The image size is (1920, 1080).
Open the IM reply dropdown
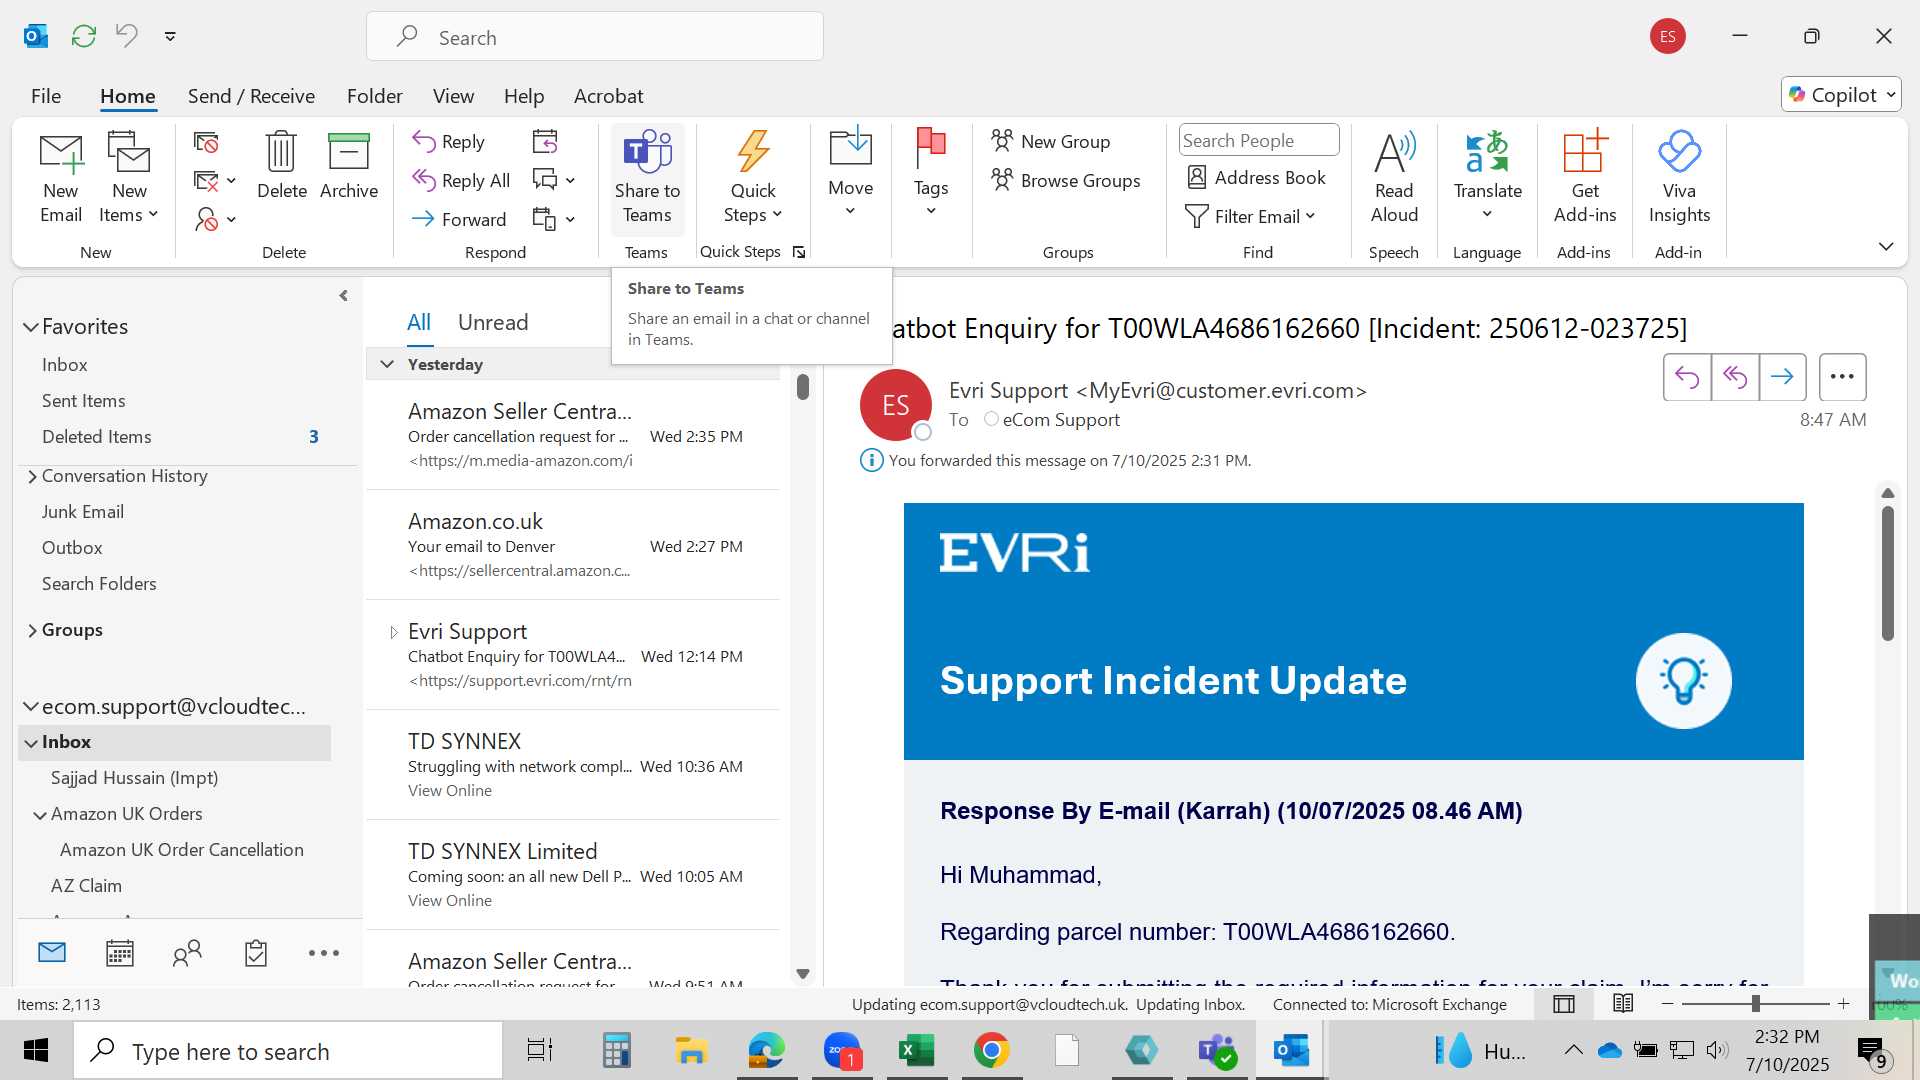tap(570, 181)
